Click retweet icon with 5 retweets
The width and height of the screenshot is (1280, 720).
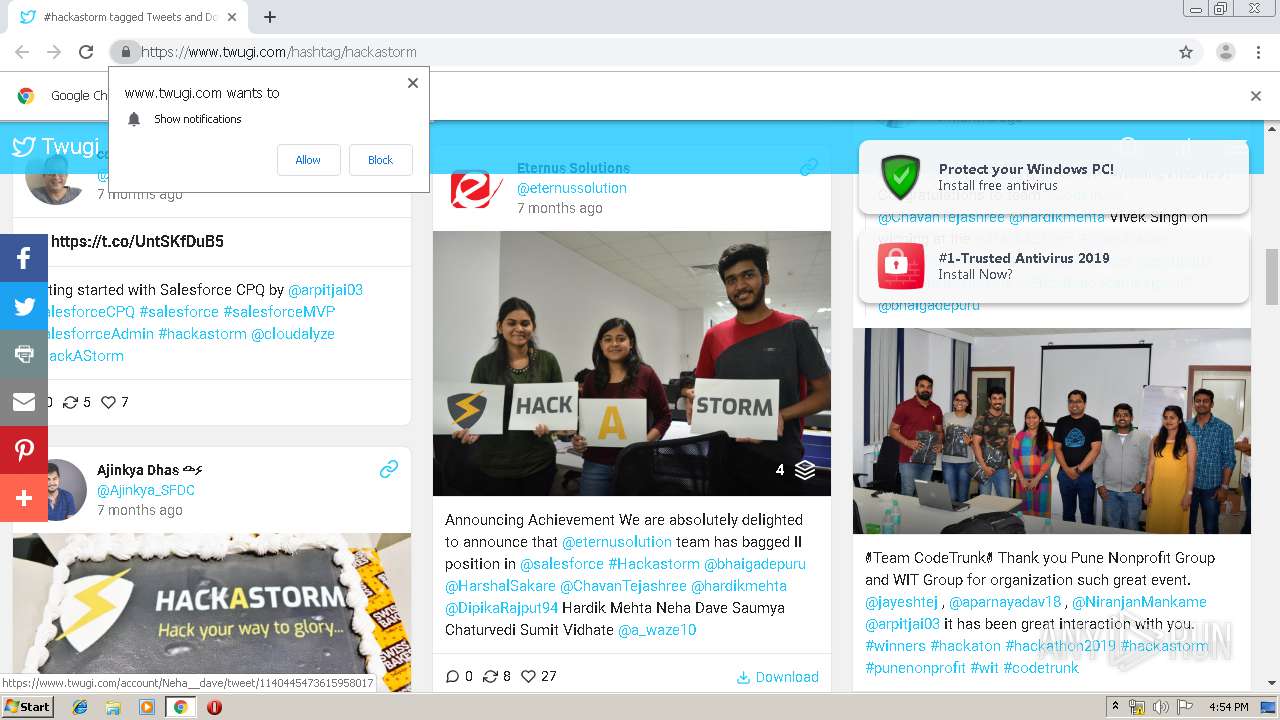(x=70, y=402)
